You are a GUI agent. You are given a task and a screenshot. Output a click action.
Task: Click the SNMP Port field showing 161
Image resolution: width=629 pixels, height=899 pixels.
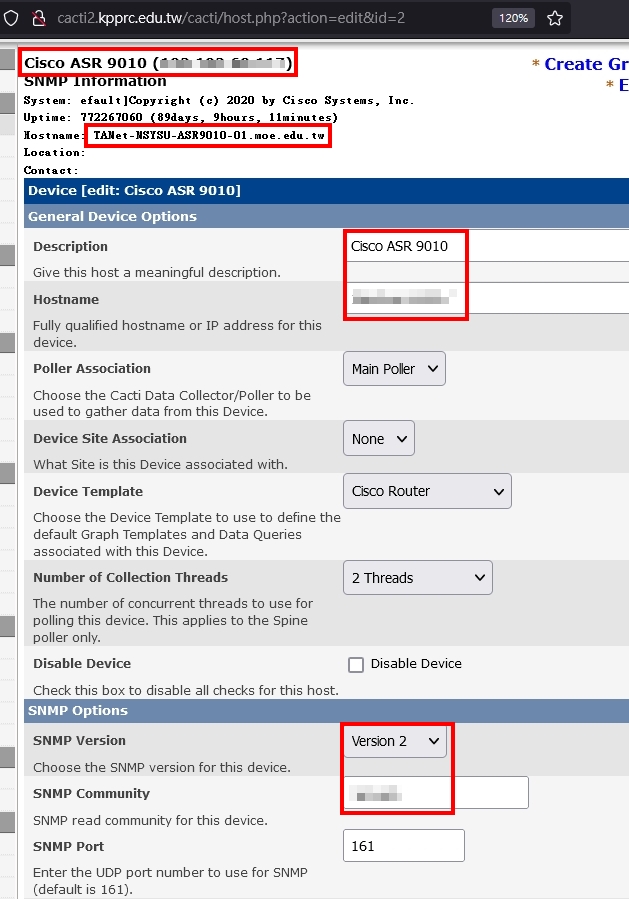tap(404, 846)
